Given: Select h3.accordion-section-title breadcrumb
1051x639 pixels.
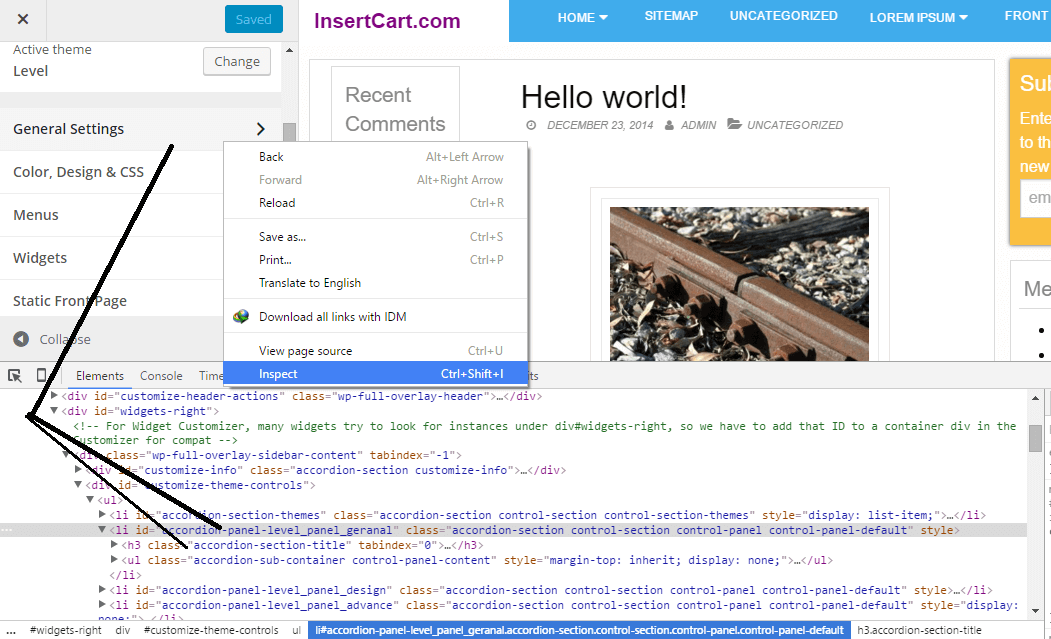Looking at the screenshot, I should point(919,630).
